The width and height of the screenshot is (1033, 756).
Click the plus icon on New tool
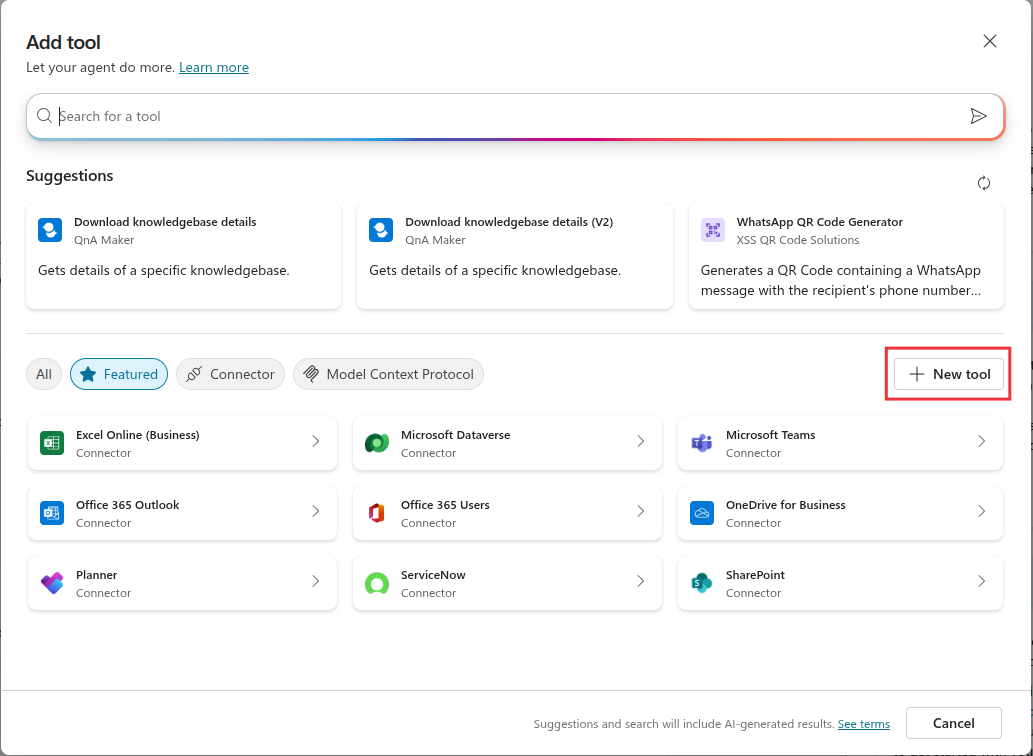[x=916, y=374]
